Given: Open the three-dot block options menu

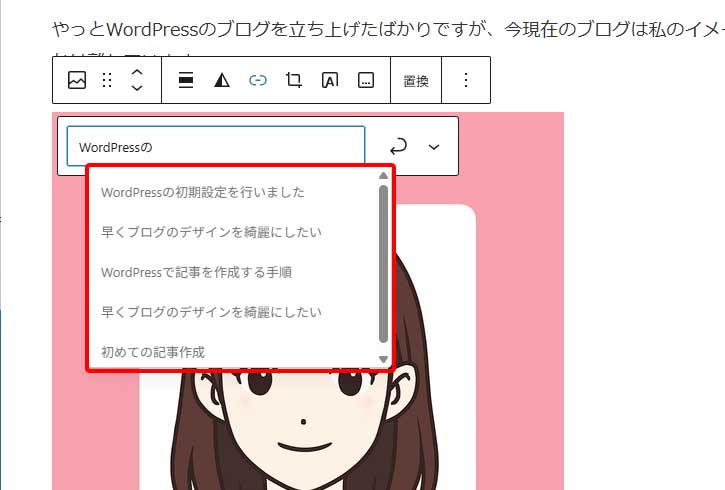Looking at the screenshot, I should pos(466,80).
